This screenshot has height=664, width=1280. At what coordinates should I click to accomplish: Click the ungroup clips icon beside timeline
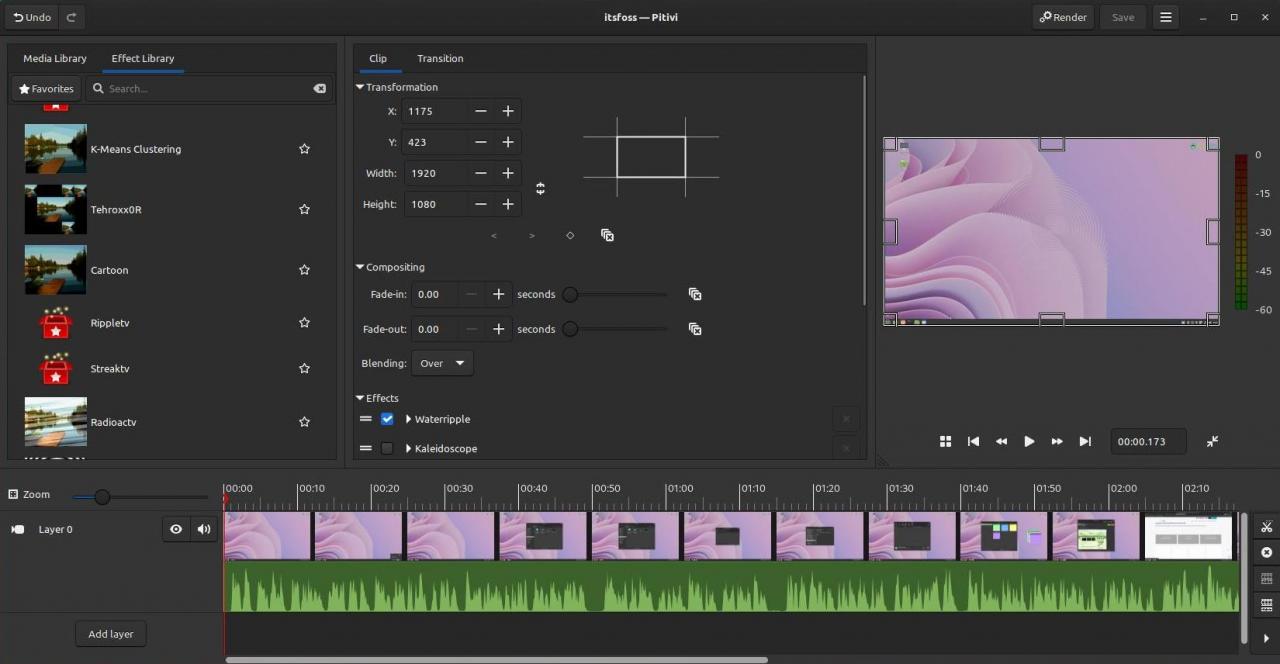[x=1266, y=579]
